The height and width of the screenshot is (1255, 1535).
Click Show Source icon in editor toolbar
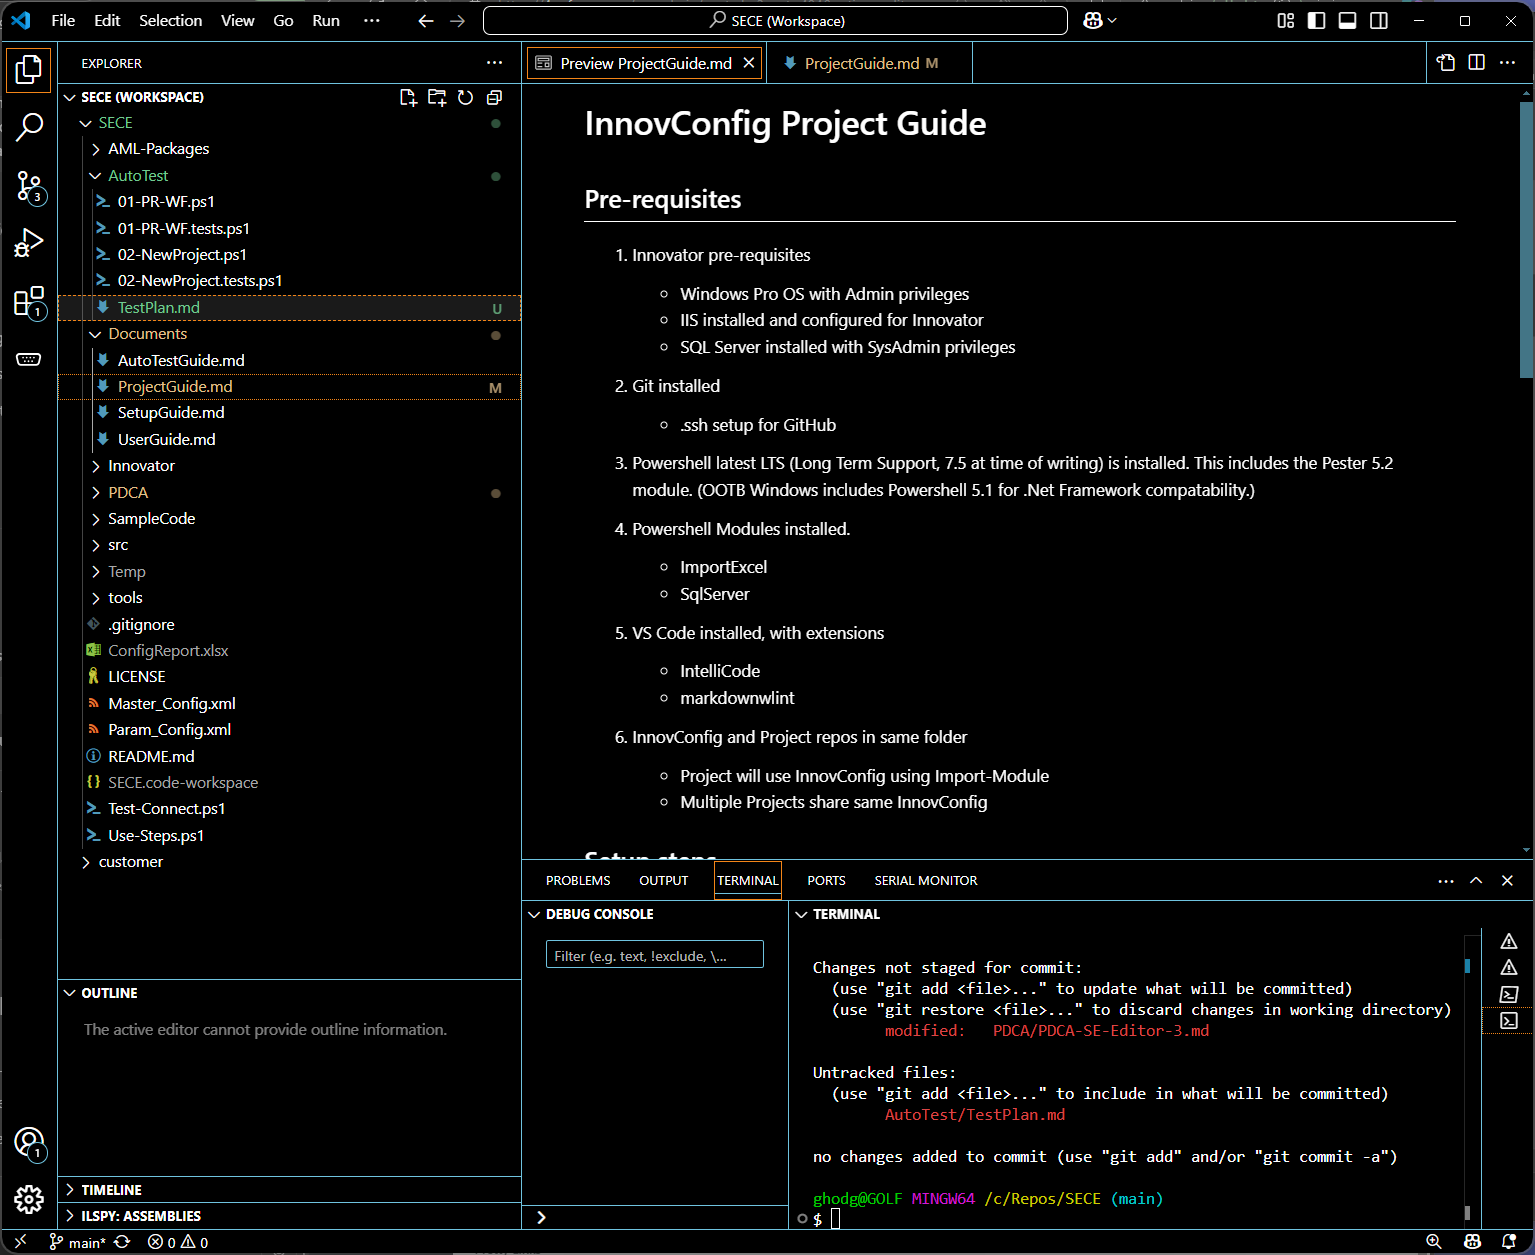[1446, 62]
